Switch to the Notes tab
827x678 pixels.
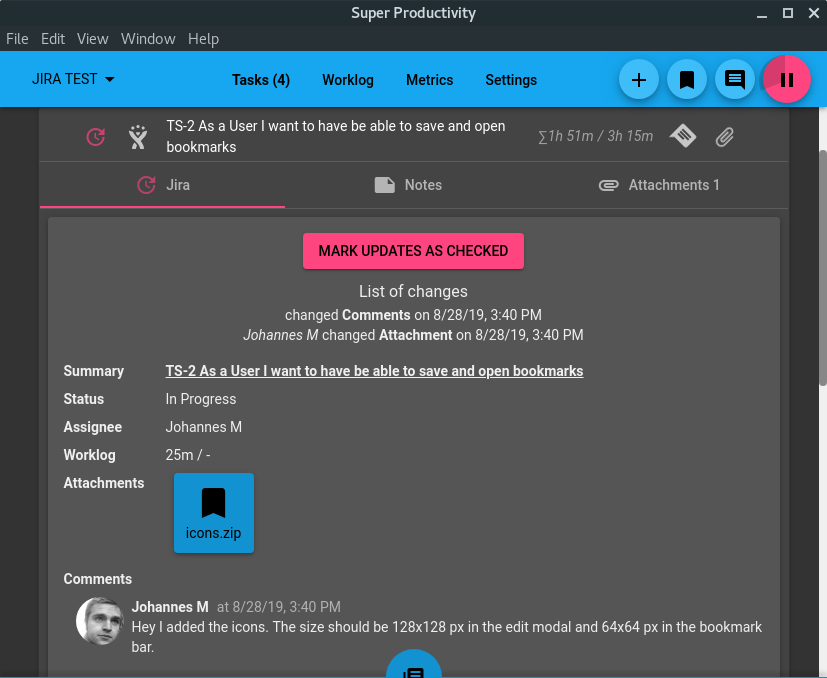click(x=407, y=185)
